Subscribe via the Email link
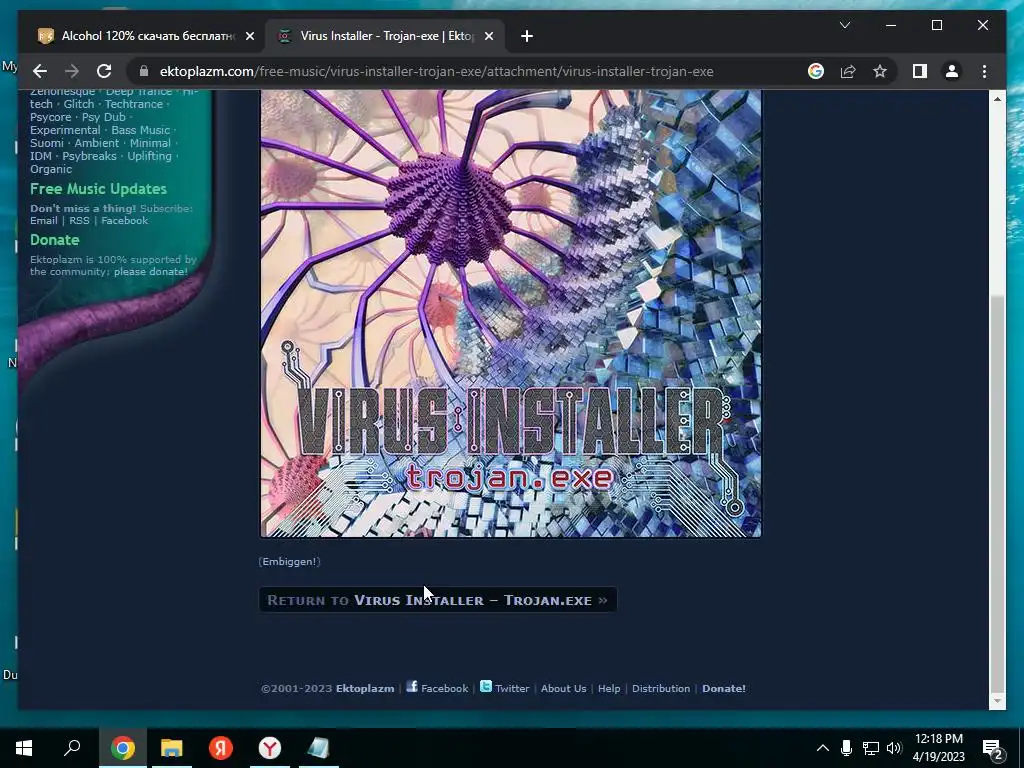1024x768 pixels. click(x=44, y=221)
